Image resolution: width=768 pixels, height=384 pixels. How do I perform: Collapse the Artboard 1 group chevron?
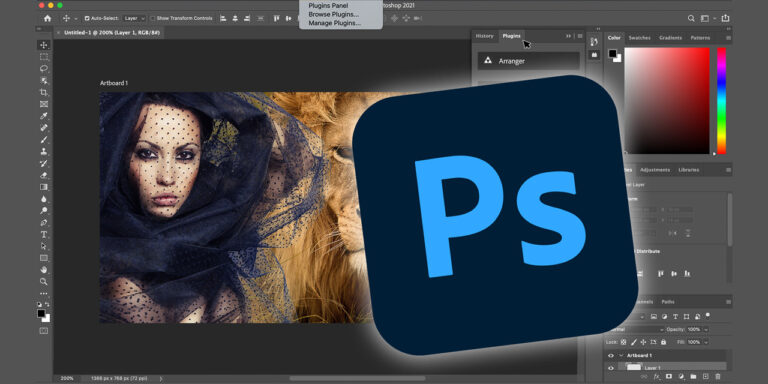(x=621, y=356)
